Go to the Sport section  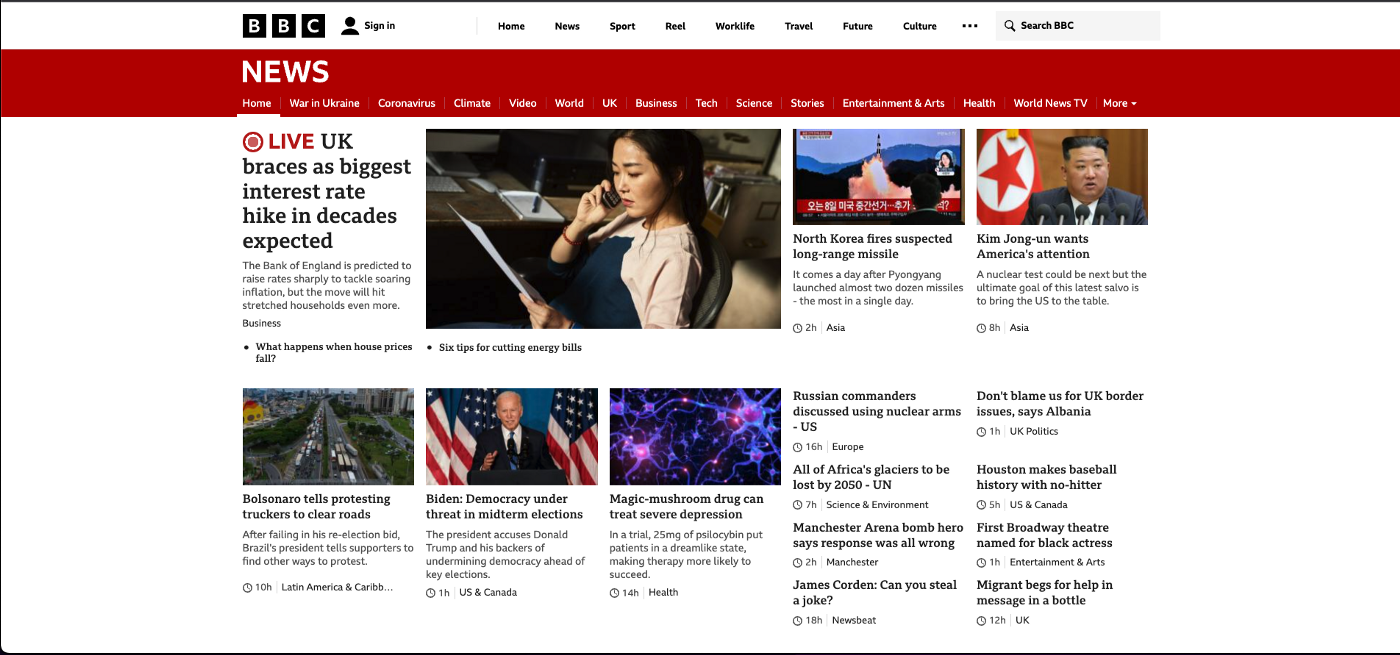(x=622, y=26)
